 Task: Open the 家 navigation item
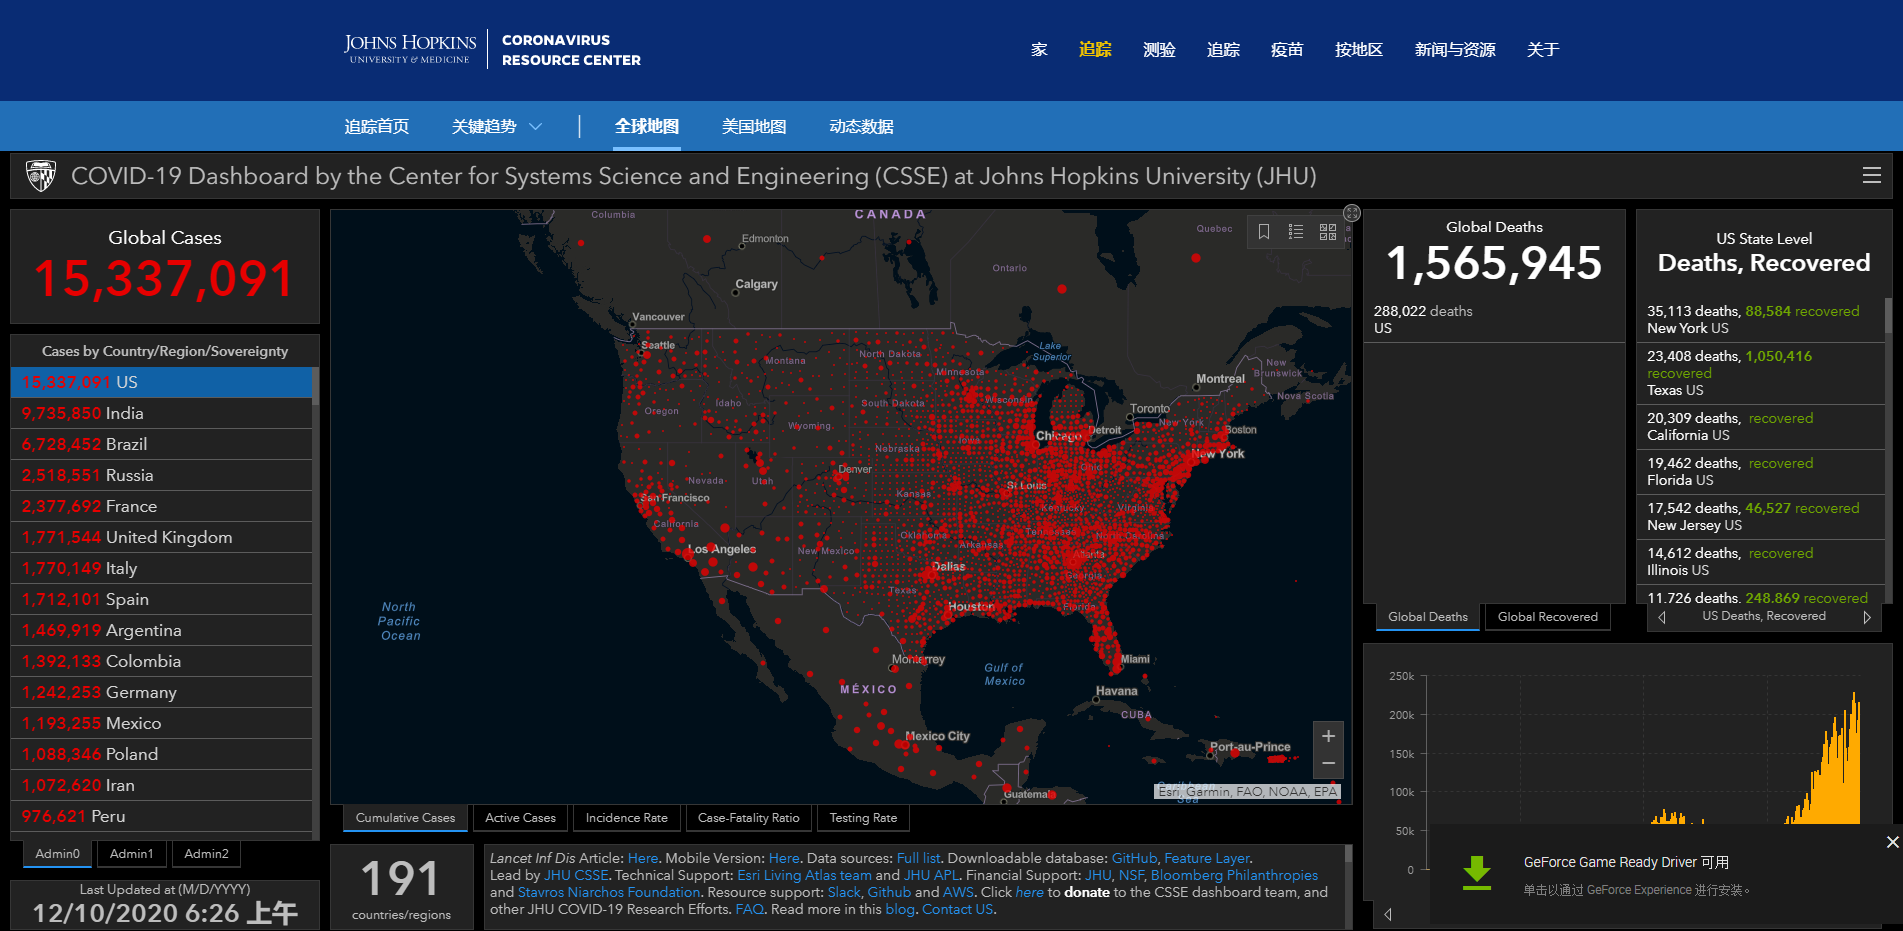[1039, 50]
